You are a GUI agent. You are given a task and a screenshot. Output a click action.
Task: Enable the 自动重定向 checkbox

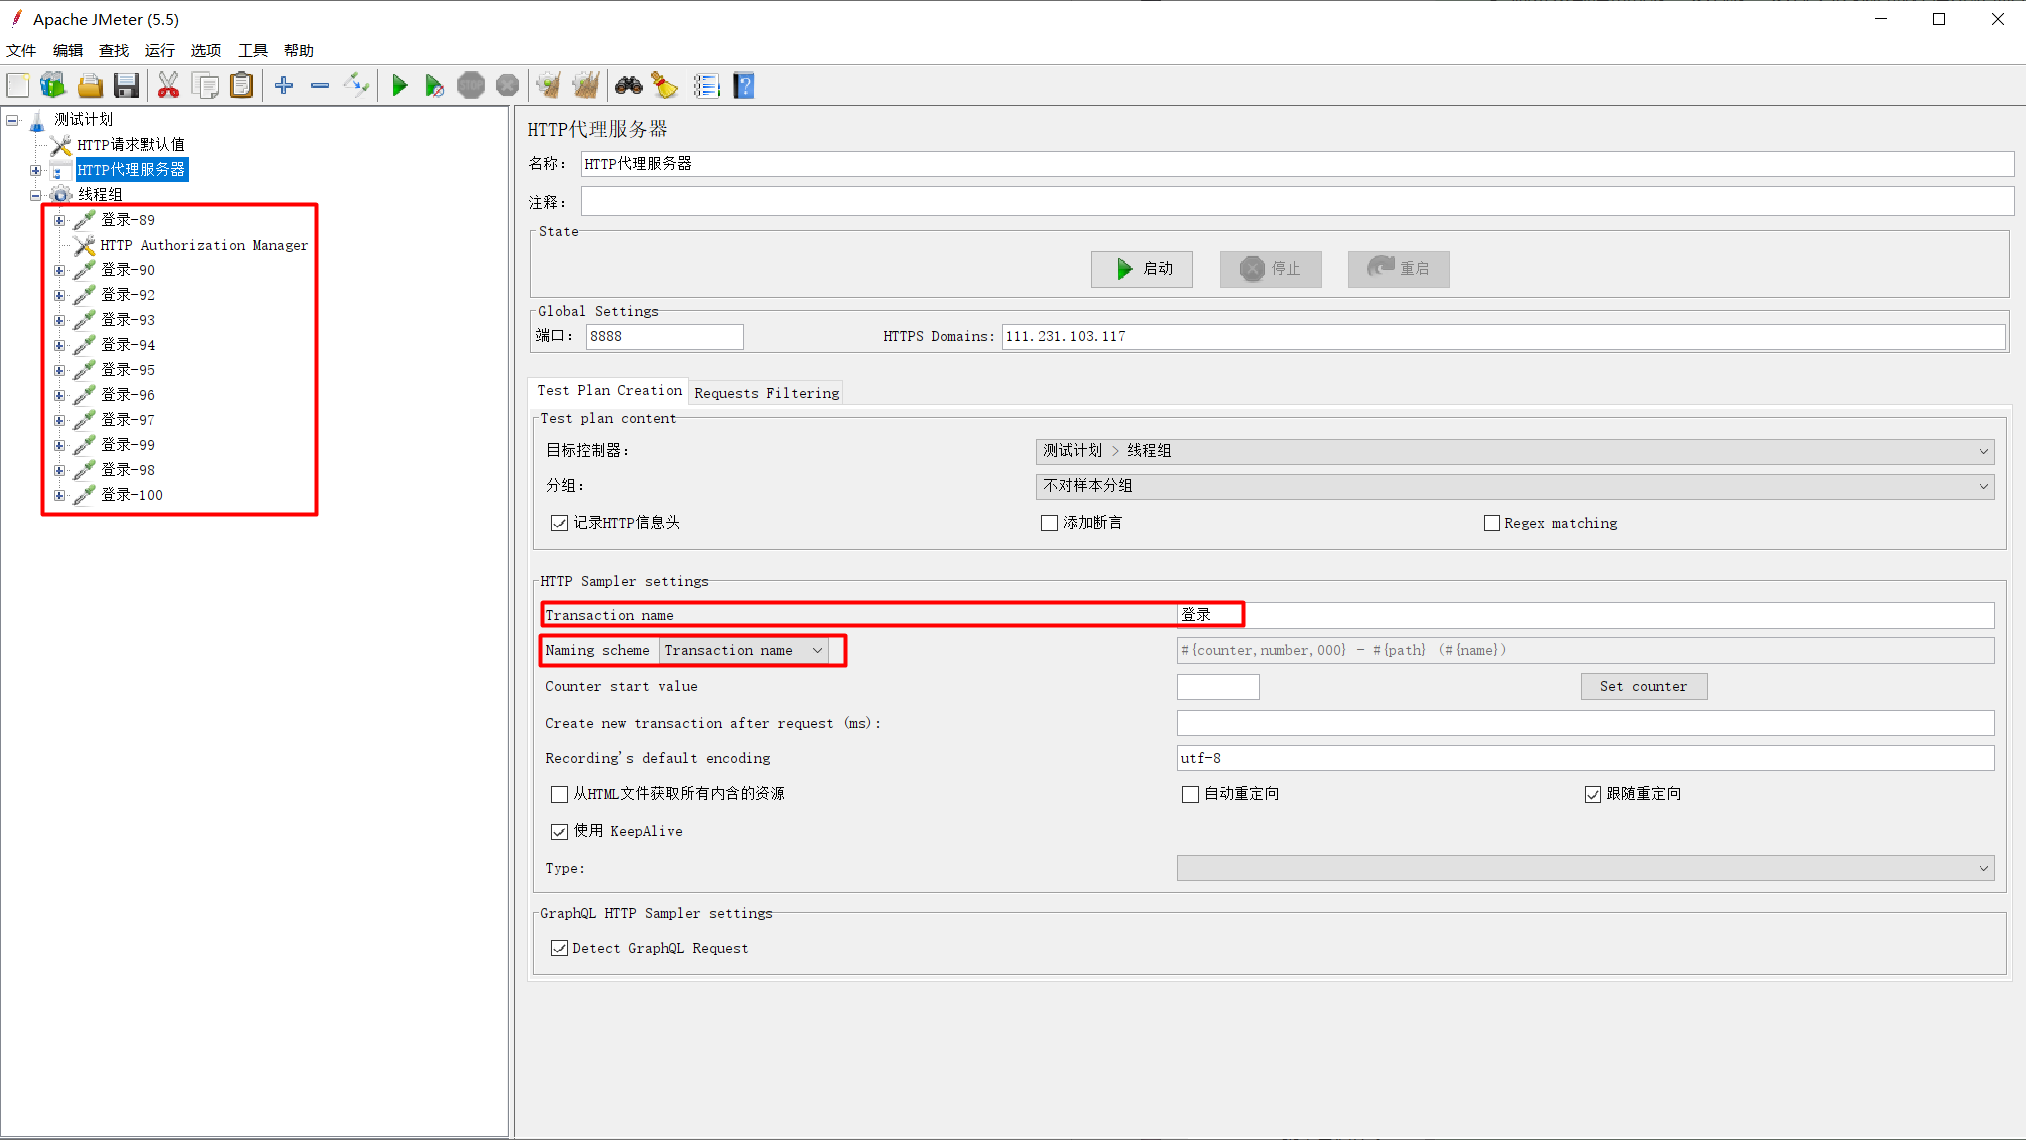click(x=1190, y=794)
